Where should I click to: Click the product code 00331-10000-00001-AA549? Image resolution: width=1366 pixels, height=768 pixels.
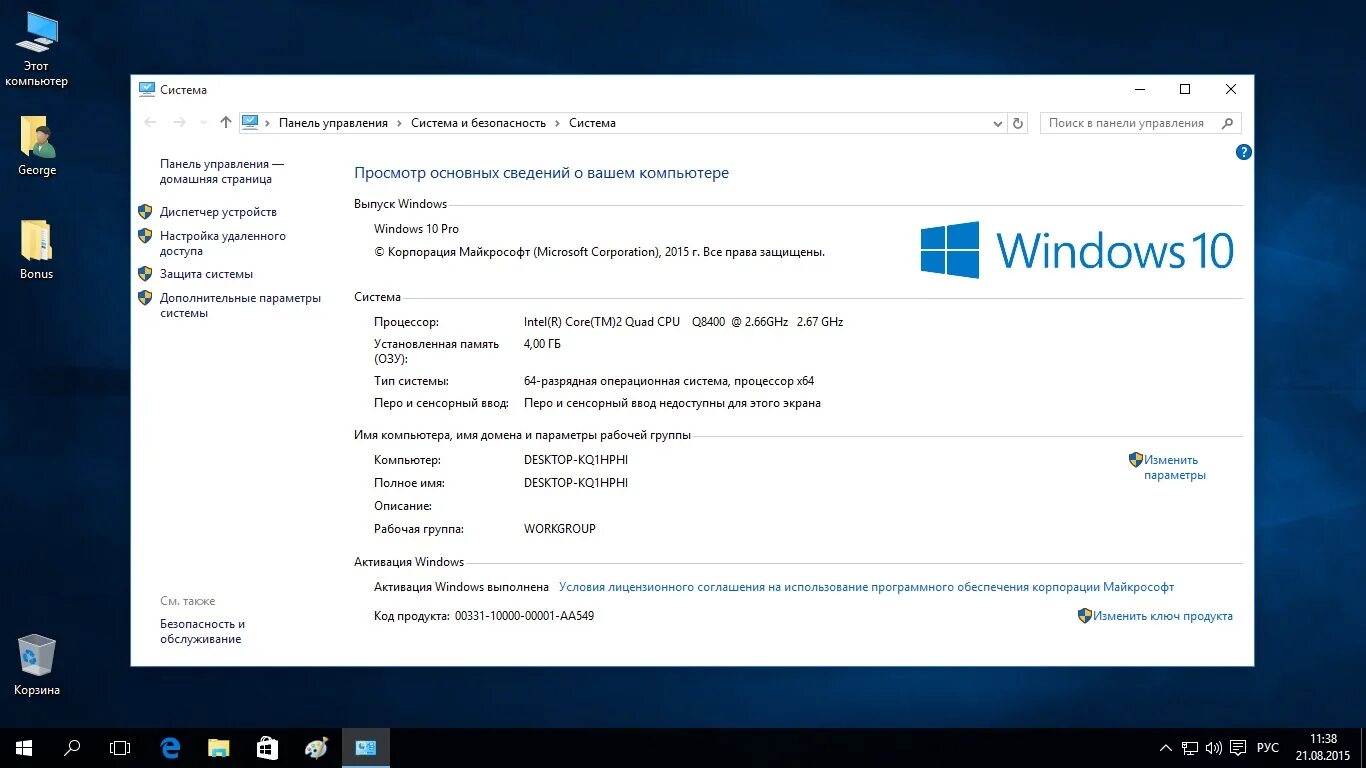pyautogui.click(x=524, y=616)
